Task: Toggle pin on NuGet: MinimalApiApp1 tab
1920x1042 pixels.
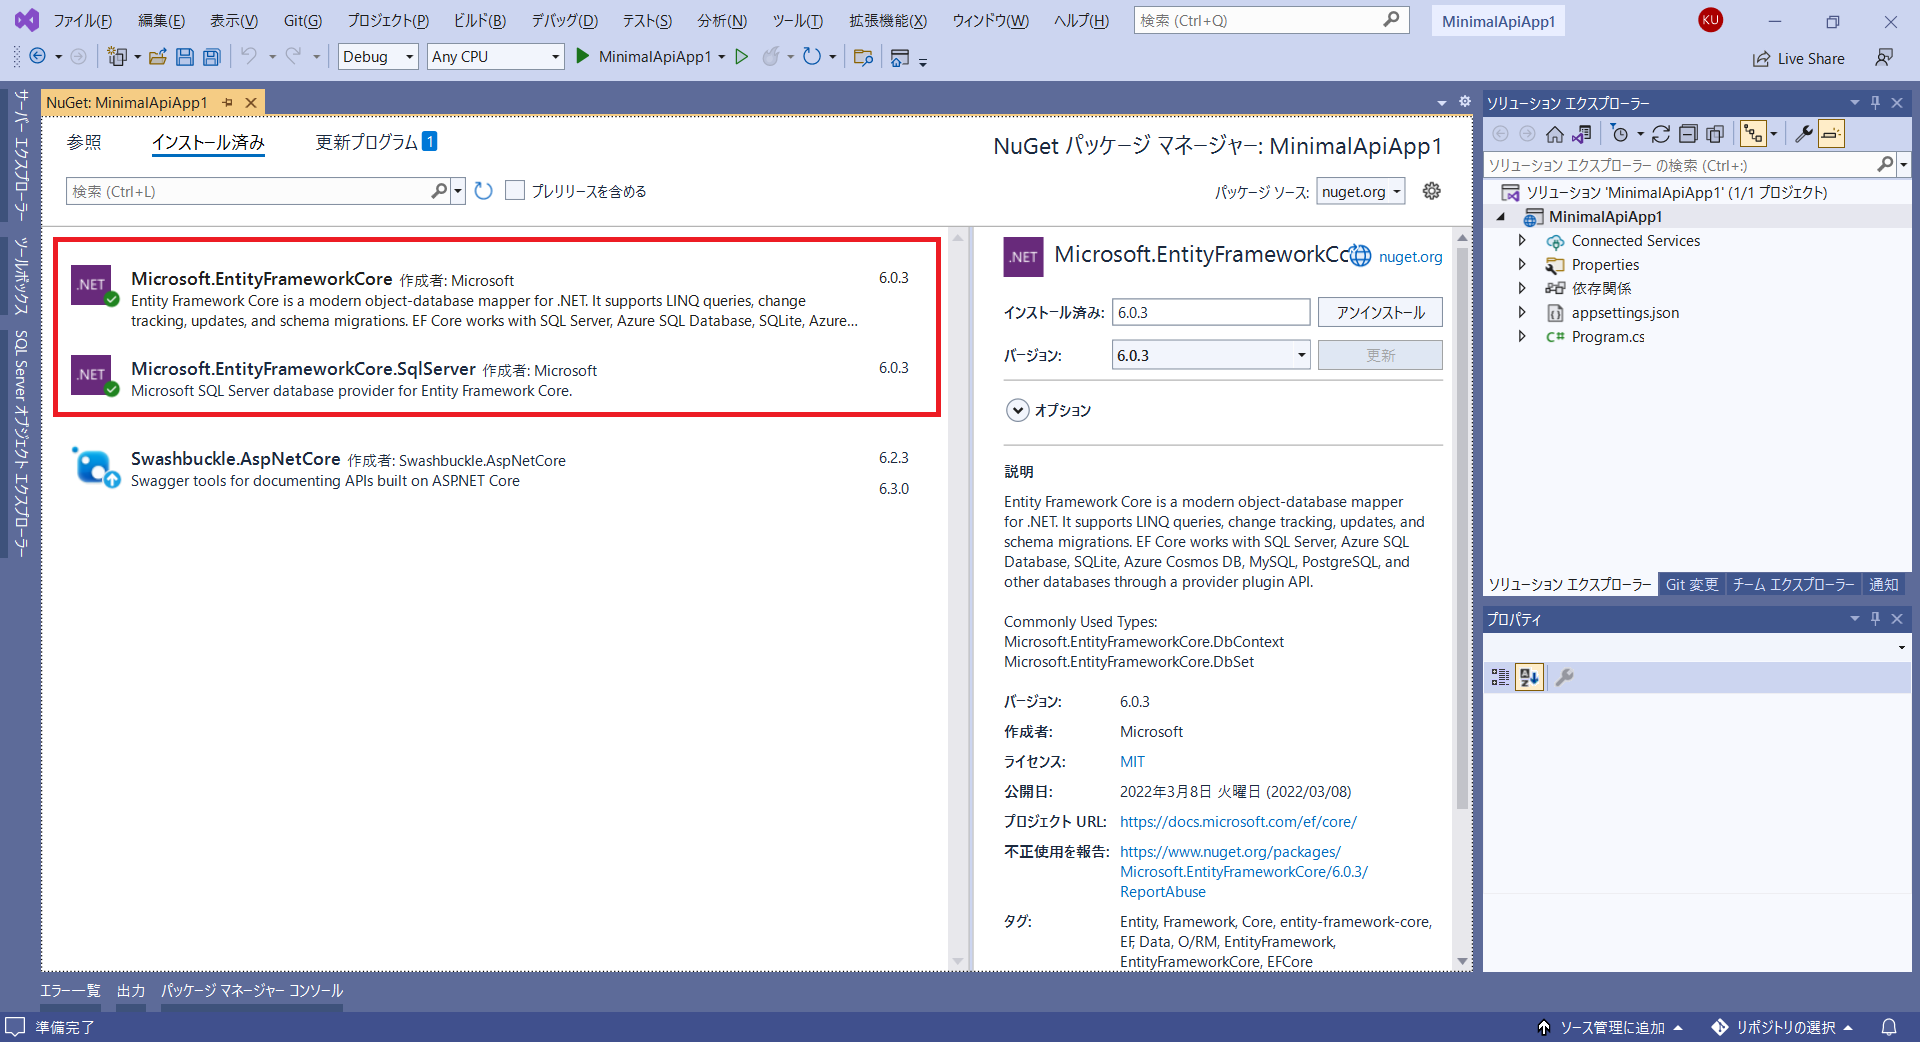Action: (x=228, y=102)
